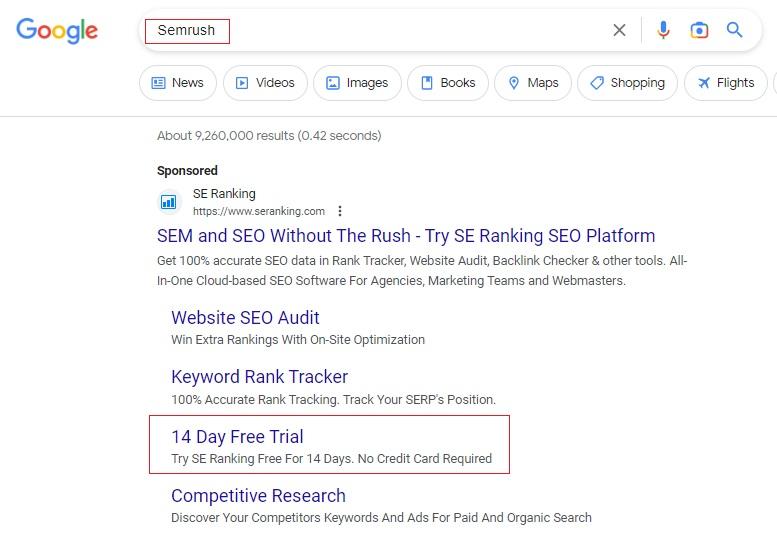
Task: Open the Flights filter tab
Action: [725, 83]
